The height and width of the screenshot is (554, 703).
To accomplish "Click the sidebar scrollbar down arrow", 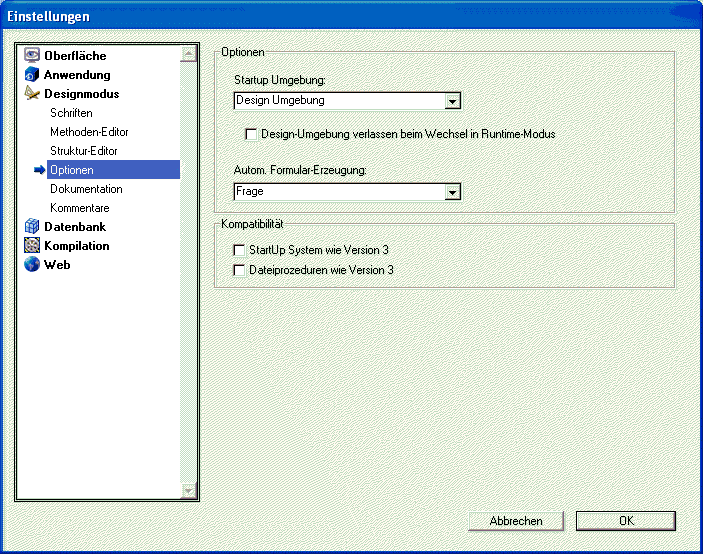I will coord(188,490).
